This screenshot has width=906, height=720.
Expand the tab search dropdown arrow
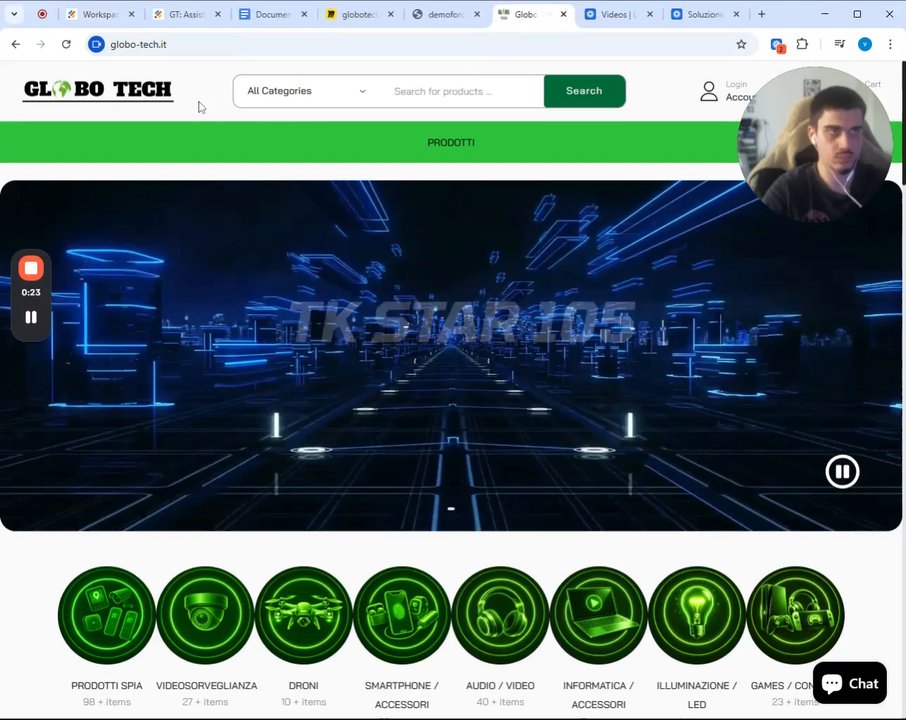point(14,14)
